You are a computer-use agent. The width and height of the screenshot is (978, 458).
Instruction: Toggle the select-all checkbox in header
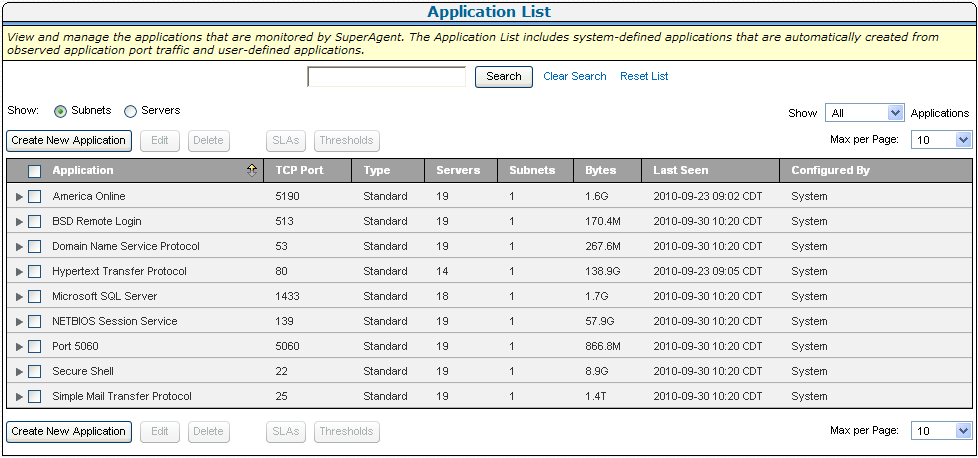click(x=34, y=171)
